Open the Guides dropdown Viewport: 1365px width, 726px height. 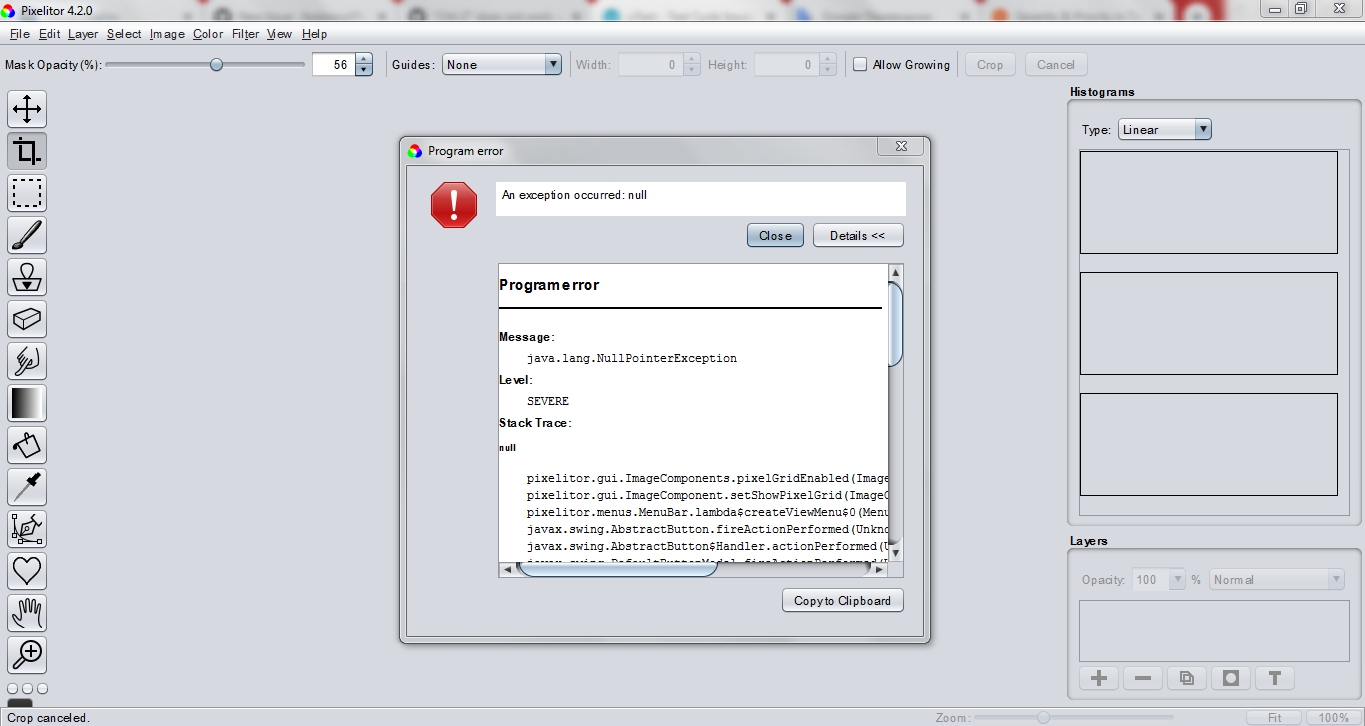pos(502,65)
